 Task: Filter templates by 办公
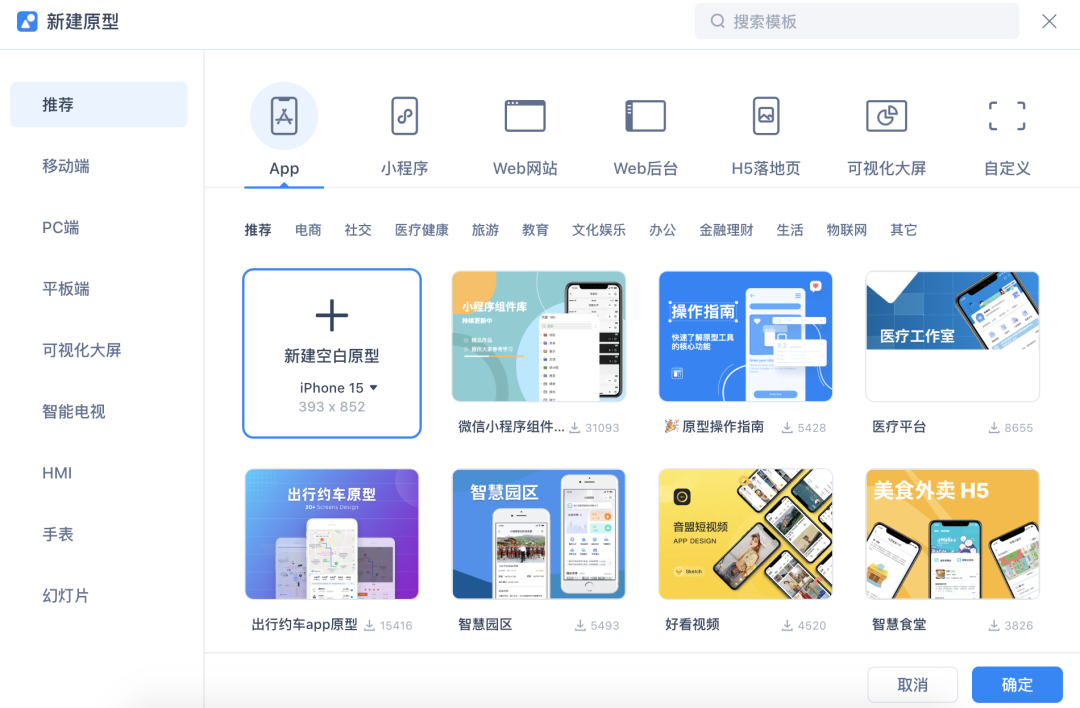tap(663, 230)
